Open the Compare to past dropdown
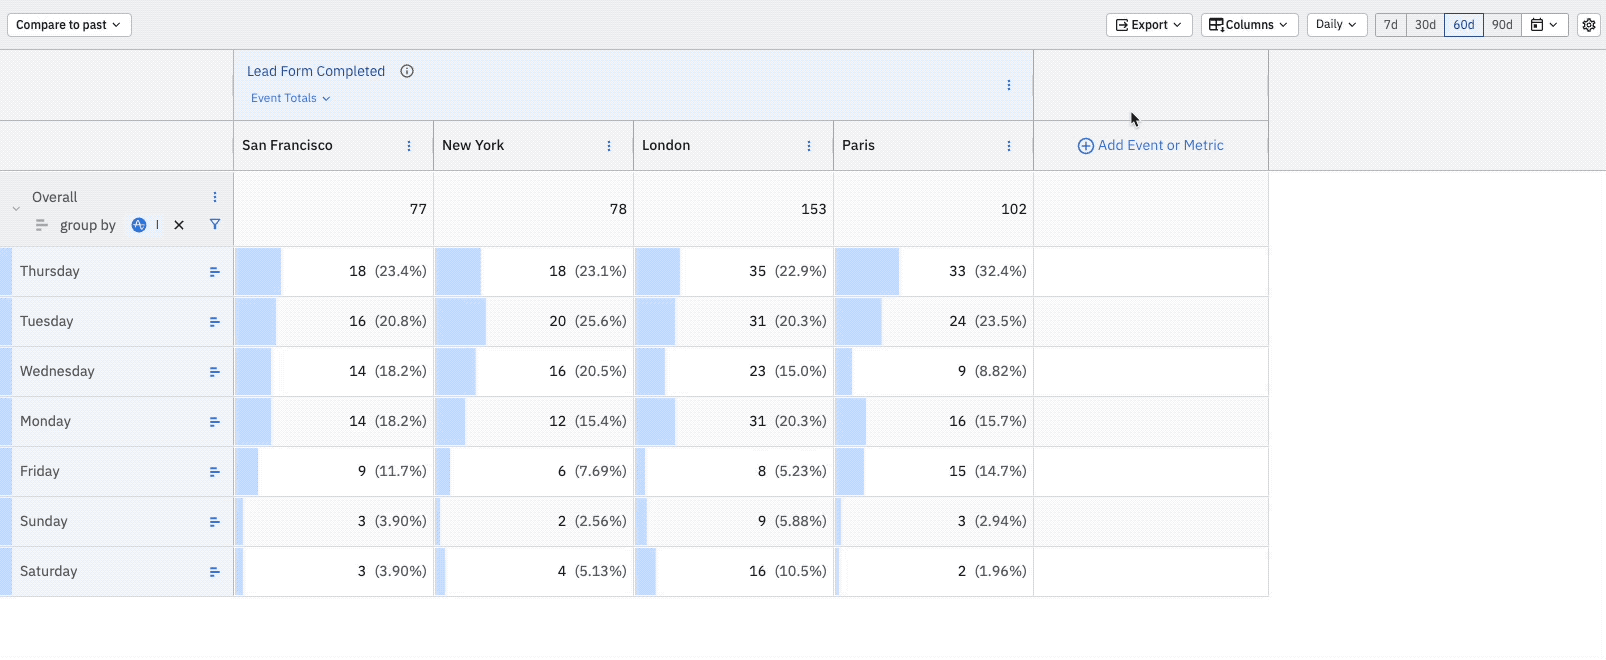1606x660 pixels. click(x=69, y=25)
